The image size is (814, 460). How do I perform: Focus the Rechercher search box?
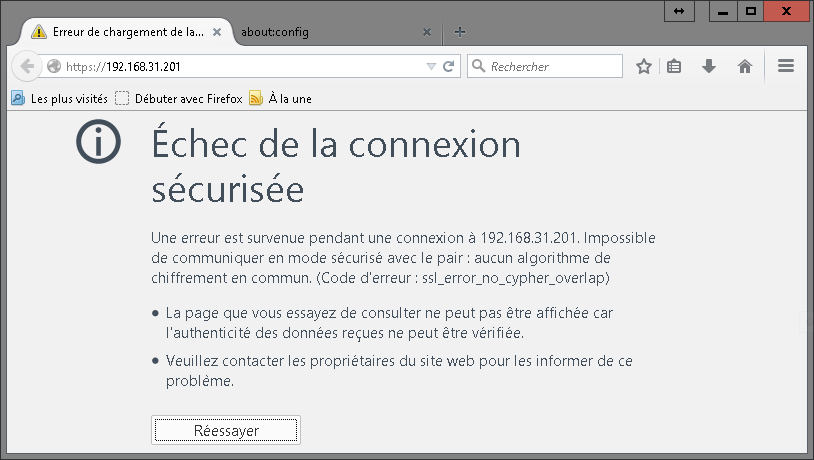pyautogui.click(x=545, y=66)
